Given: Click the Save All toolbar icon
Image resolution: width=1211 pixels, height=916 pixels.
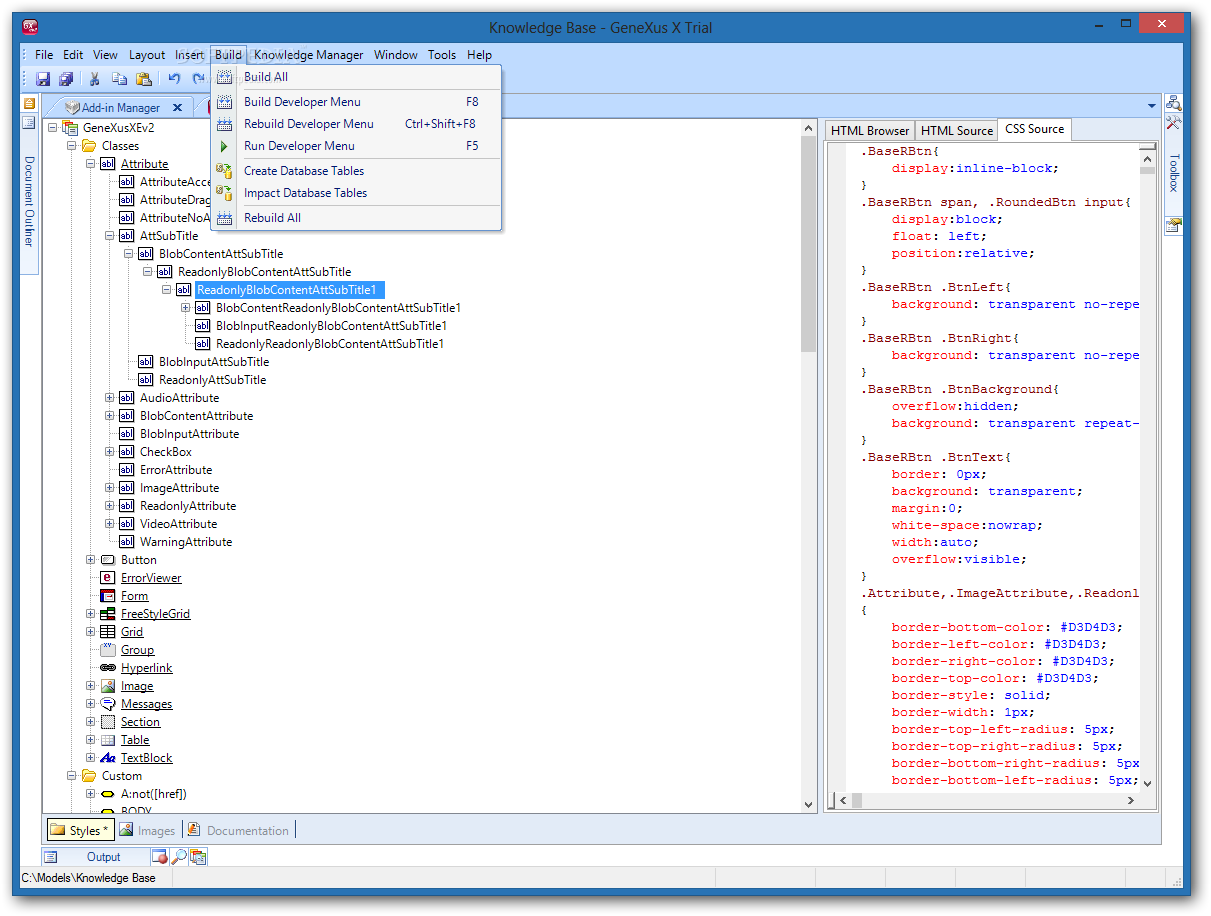Looking at the screenshot, I should pos(66,79).
